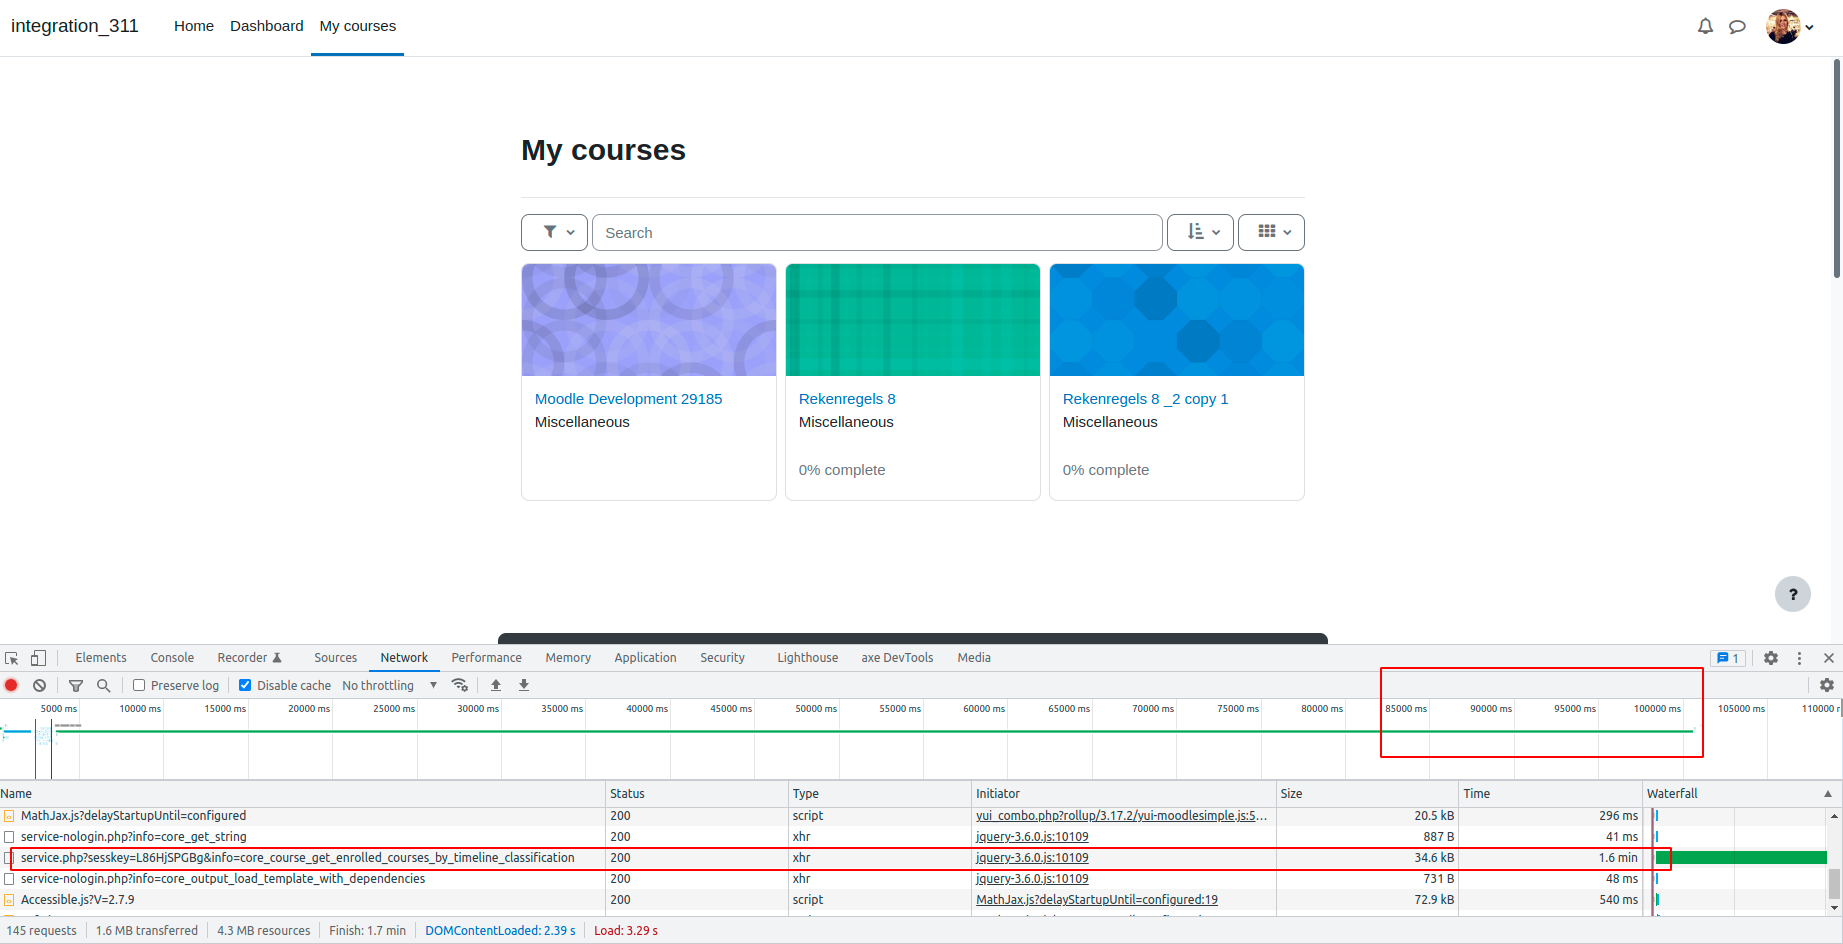Switch to the Console tab
Screen dimensions: 1843x944
point(172,658)
